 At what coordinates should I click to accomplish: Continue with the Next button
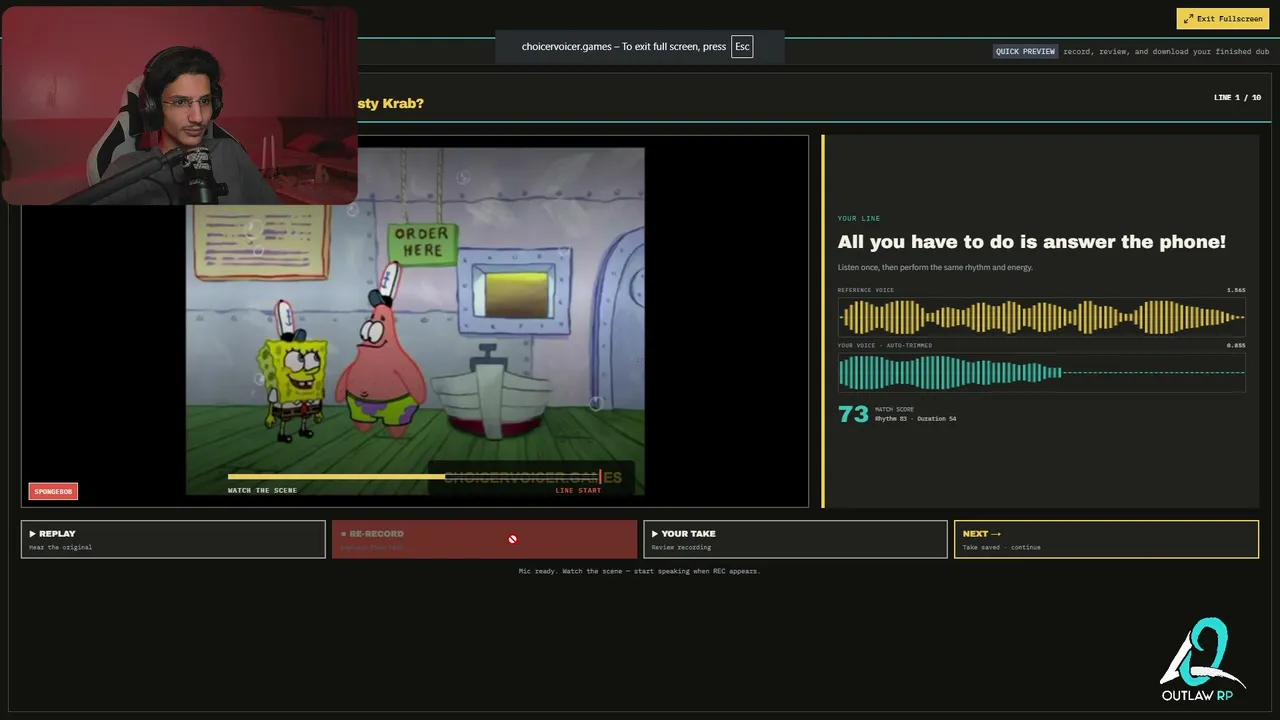coord(1106,539)
